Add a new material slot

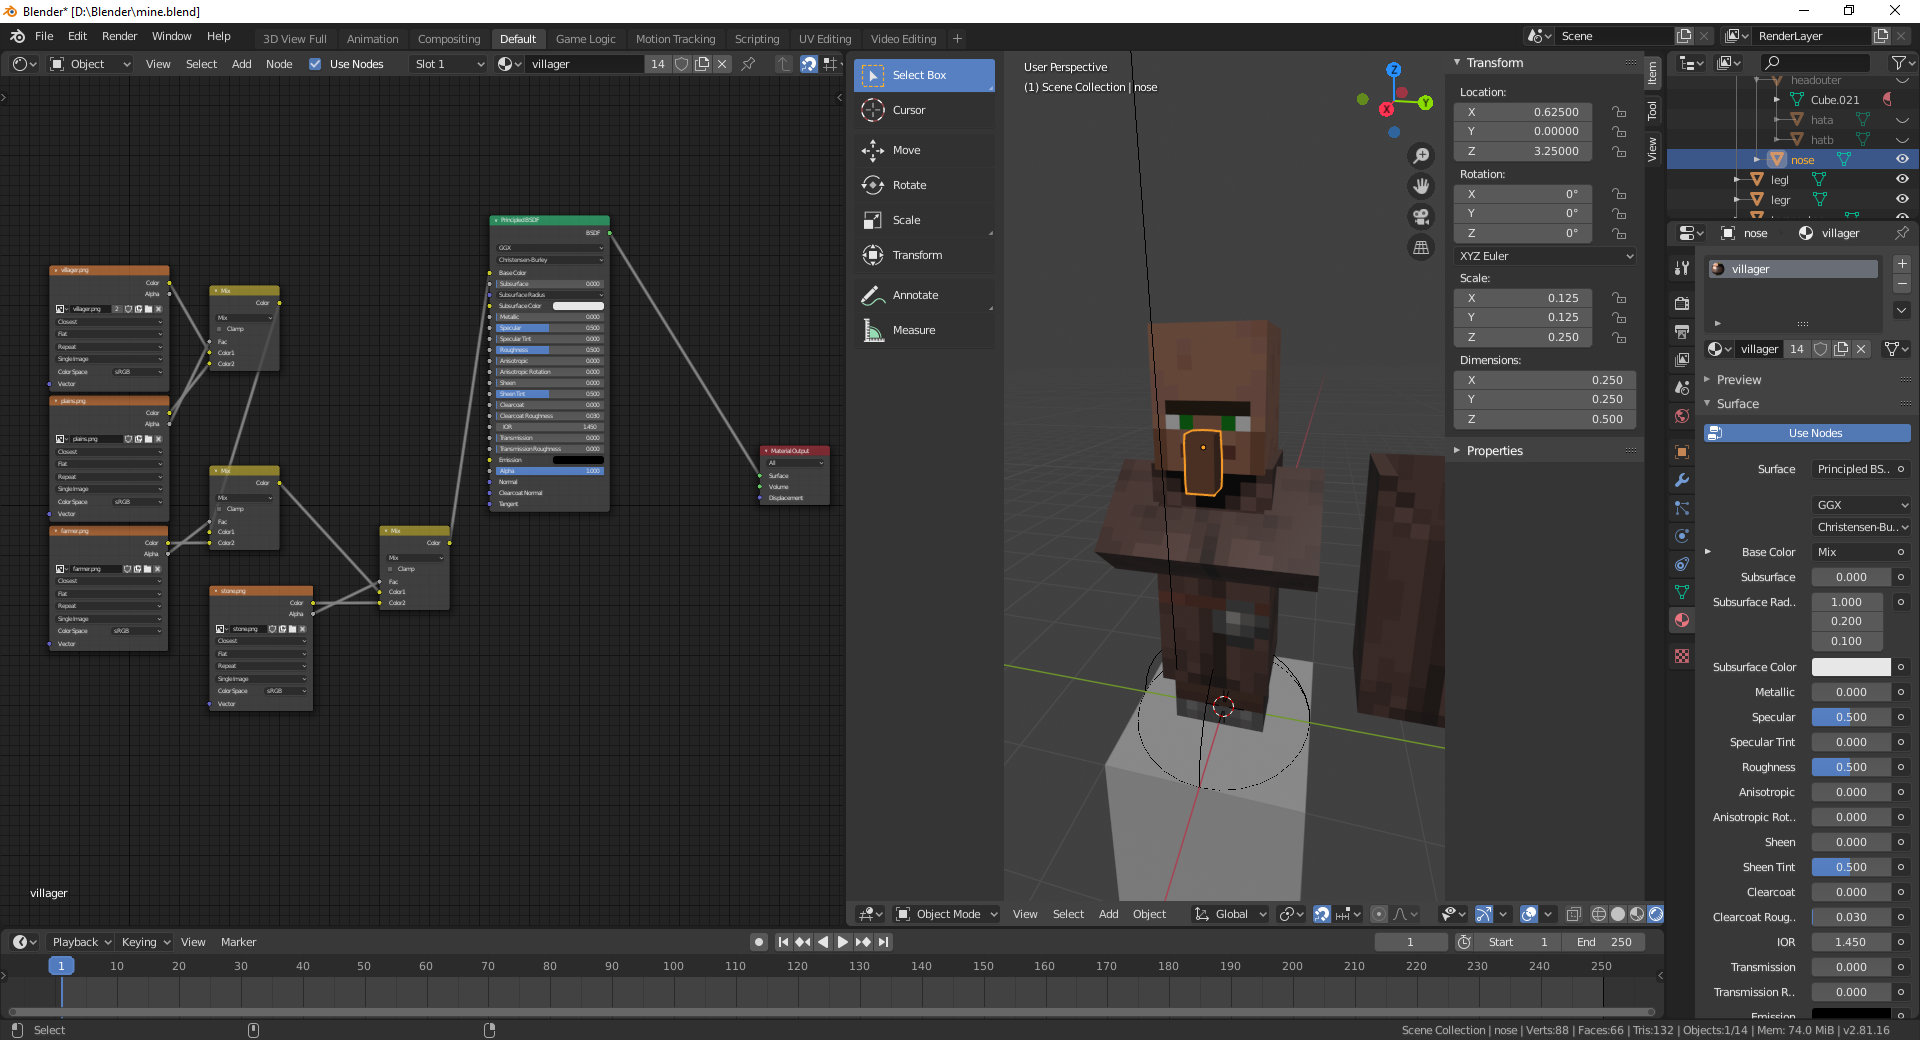(1902, 264)
